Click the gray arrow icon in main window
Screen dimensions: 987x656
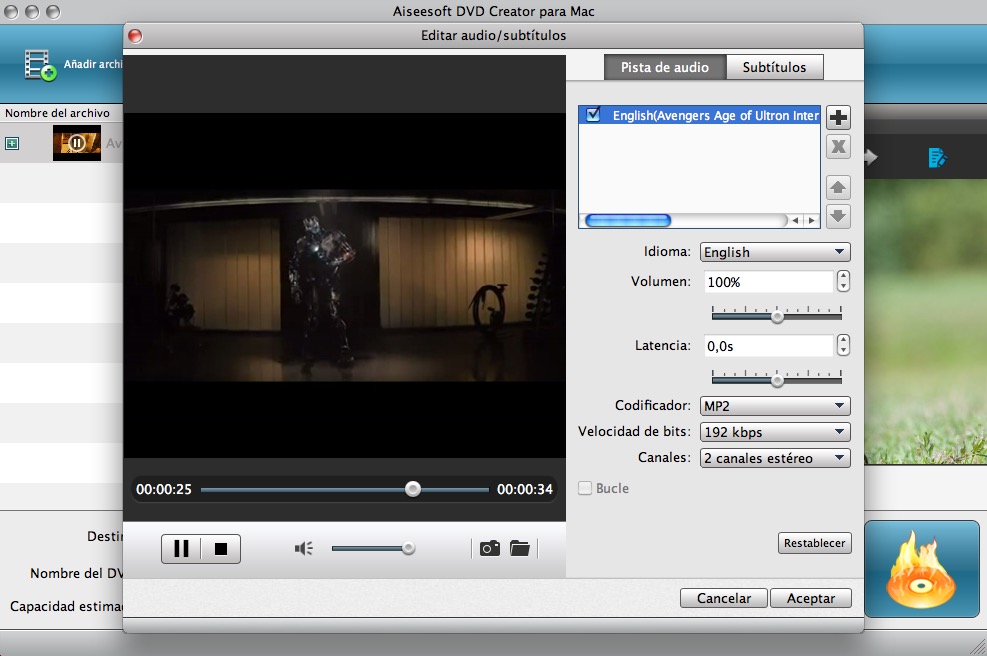pyautogui.click(x=871, y=157)
